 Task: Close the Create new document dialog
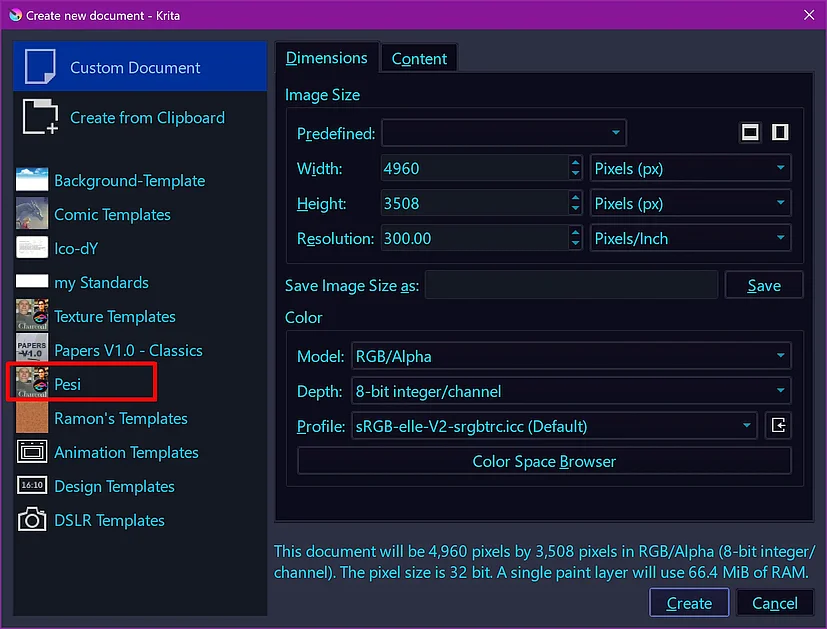click(x=809, y=15)
